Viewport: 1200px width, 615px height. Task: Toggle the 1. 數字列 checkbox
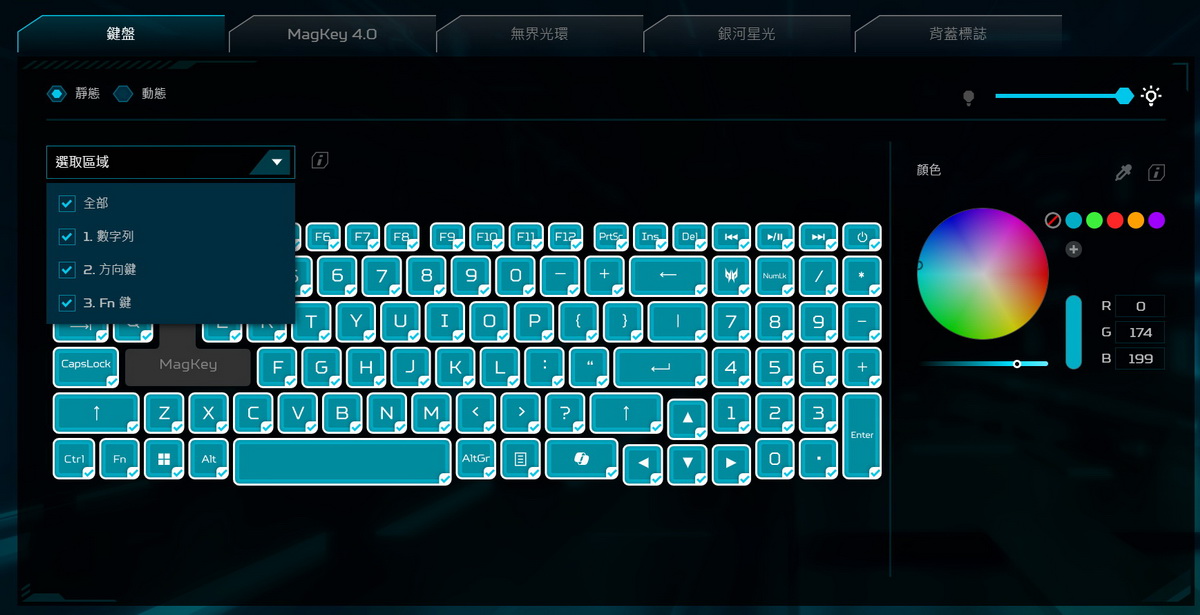pos(67,237)
